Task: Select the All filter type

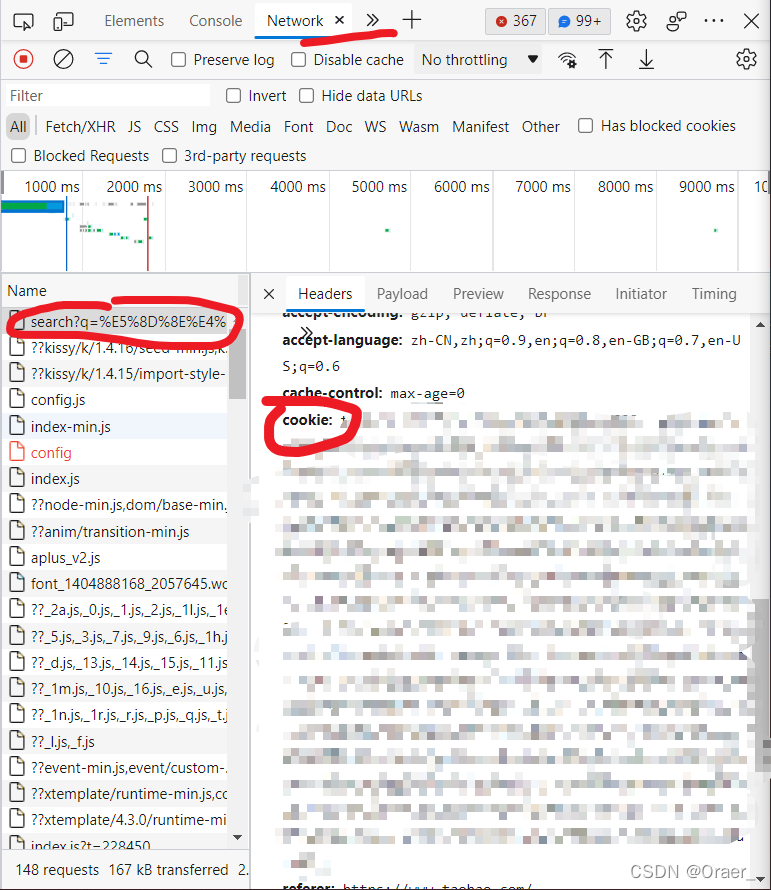Action: click(18, 126)
